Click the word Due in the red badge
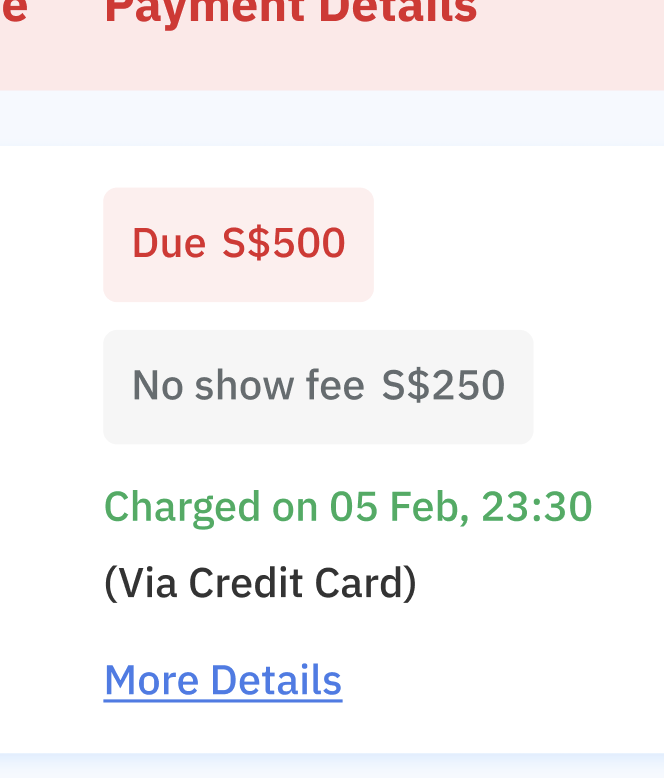 [169, 244]
